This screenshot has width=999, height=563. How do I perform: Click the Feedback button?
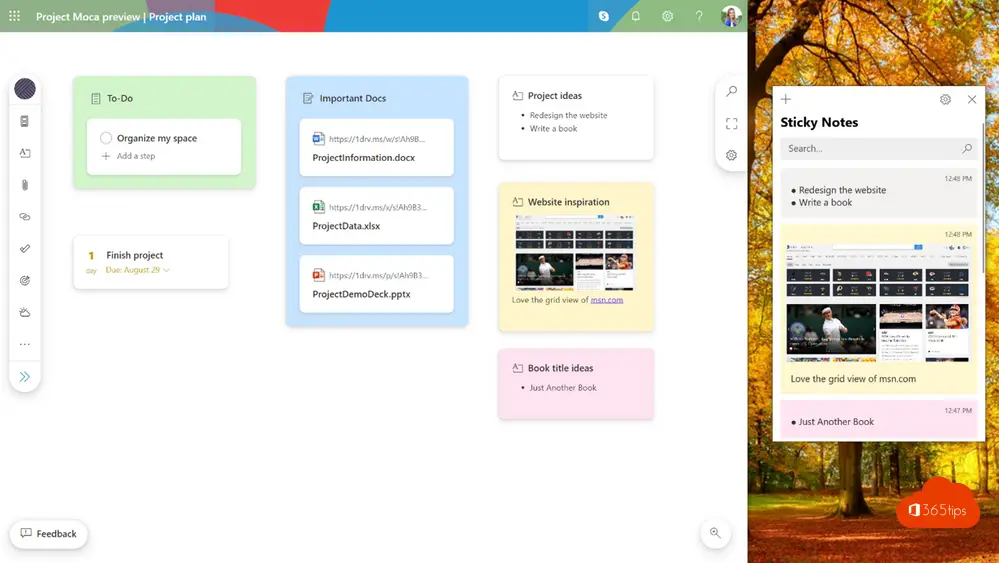click(x=48, y=534)
